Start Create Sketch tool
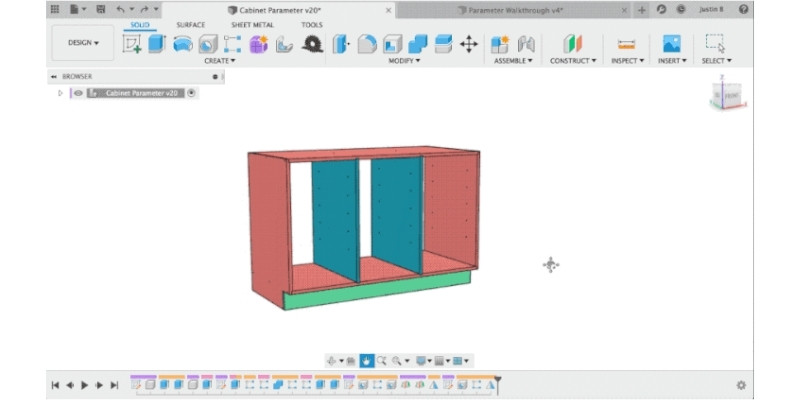Image resolution: width=800 pixels, height=400 pixels. 132,44
